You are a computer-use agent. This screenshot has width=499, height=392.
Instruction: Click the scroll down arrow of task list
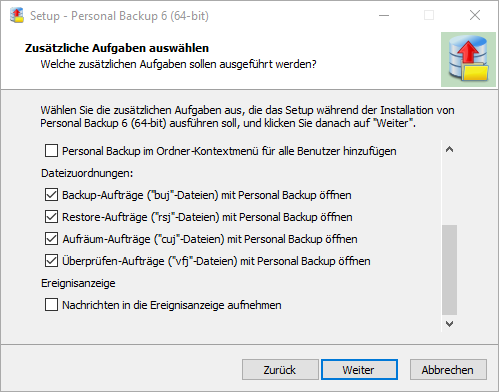pos(449,324)
